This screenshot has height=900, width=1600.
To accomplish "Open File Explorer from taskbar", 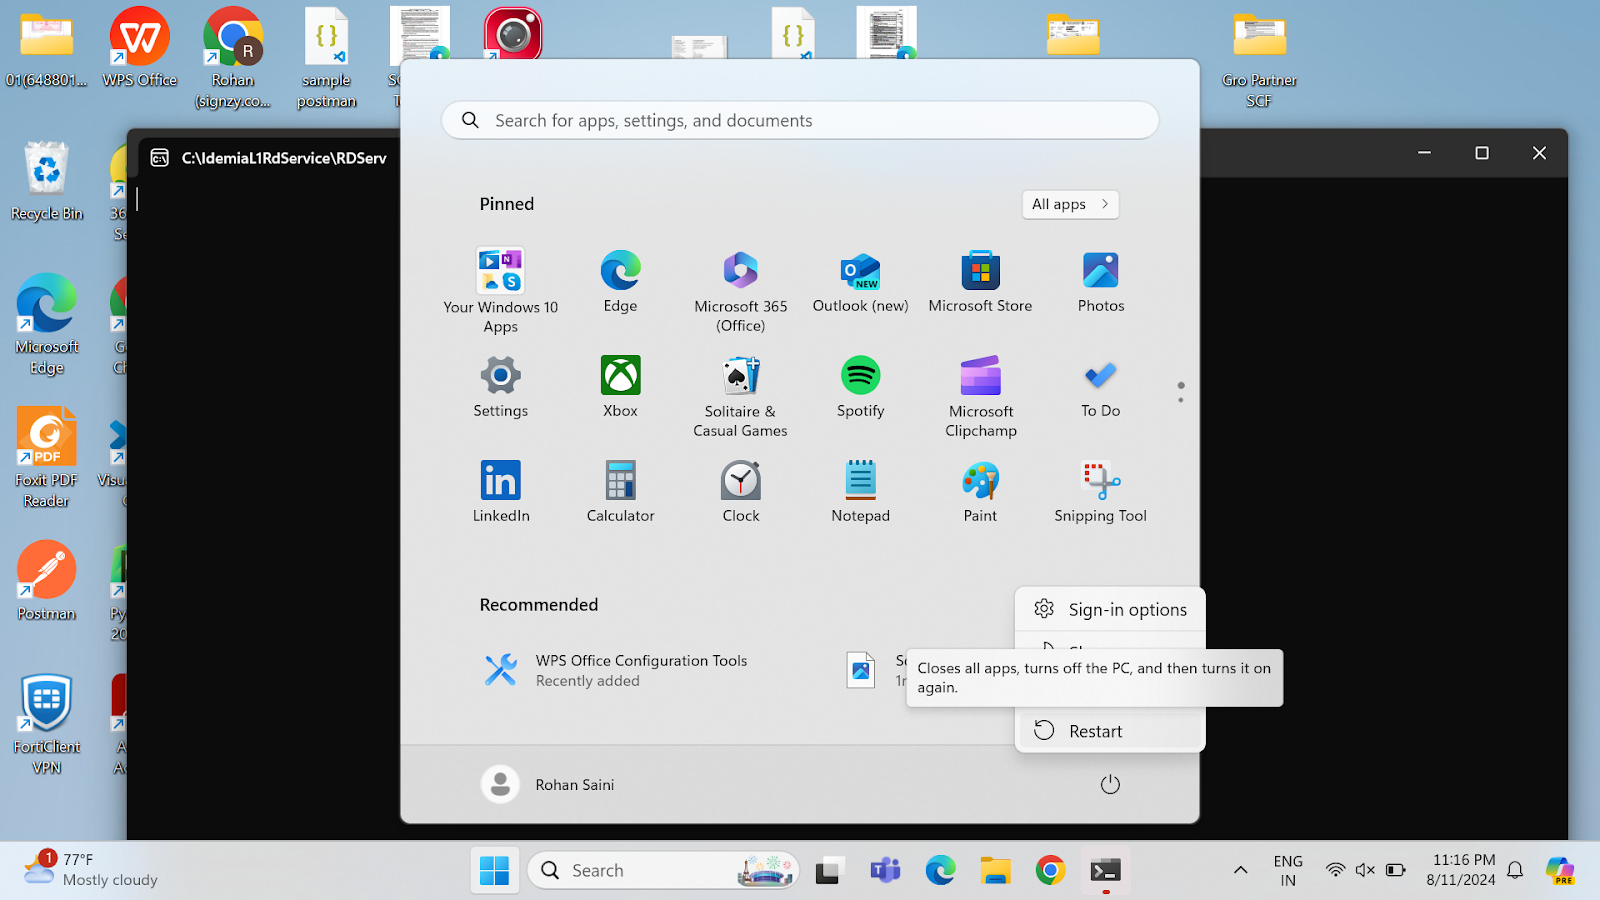I will click(x=995, y=871).
